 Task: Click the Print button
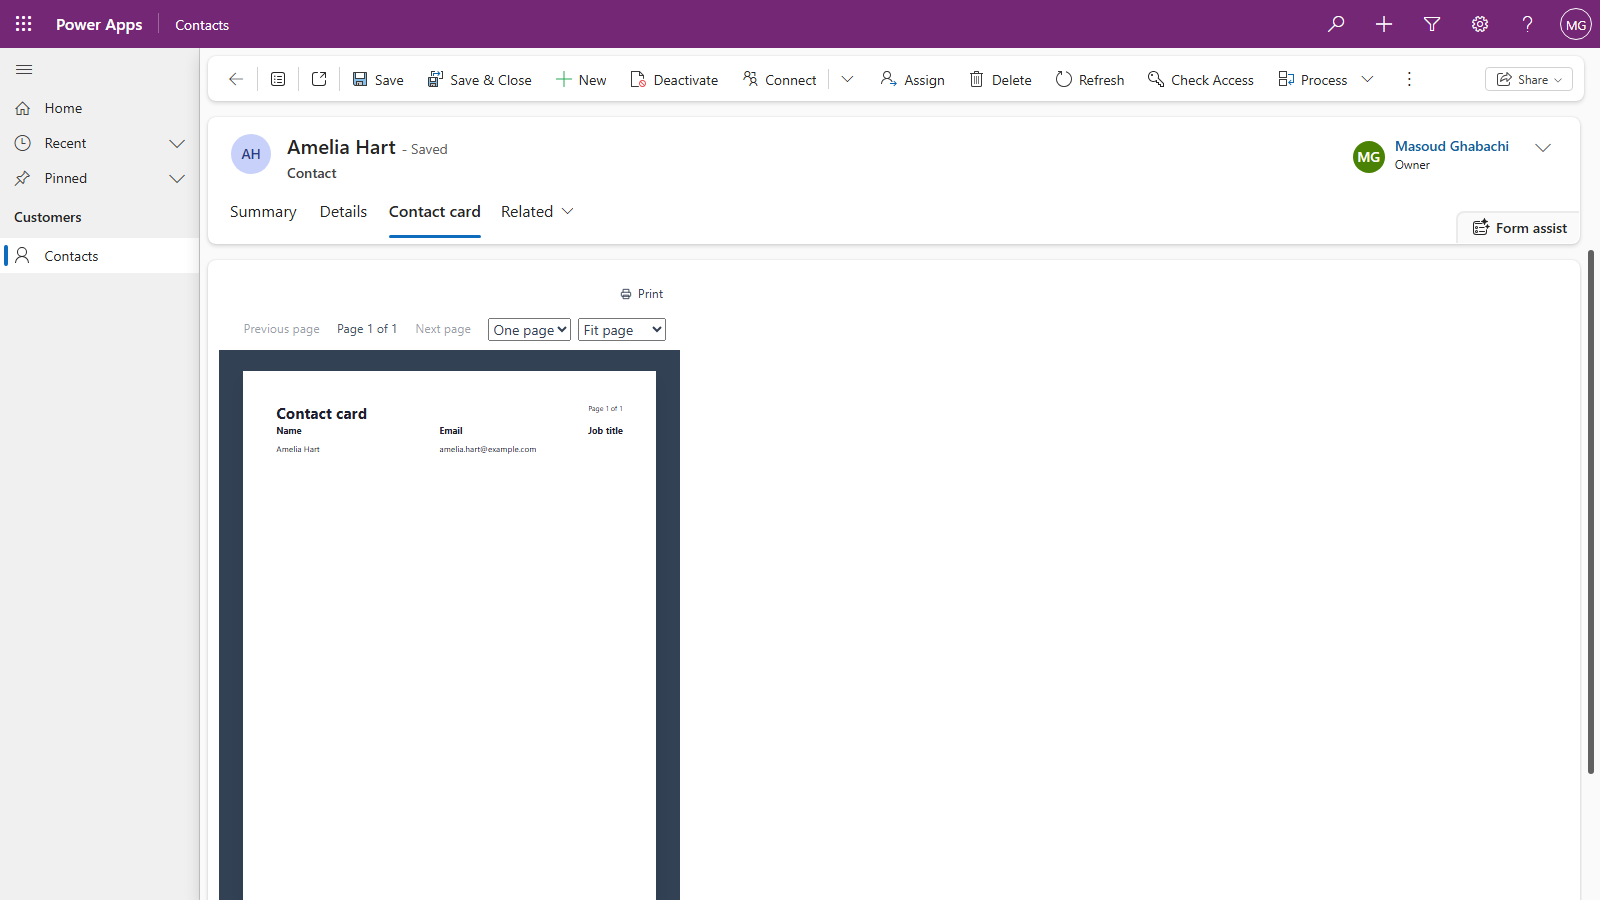(x=641, y=294)
